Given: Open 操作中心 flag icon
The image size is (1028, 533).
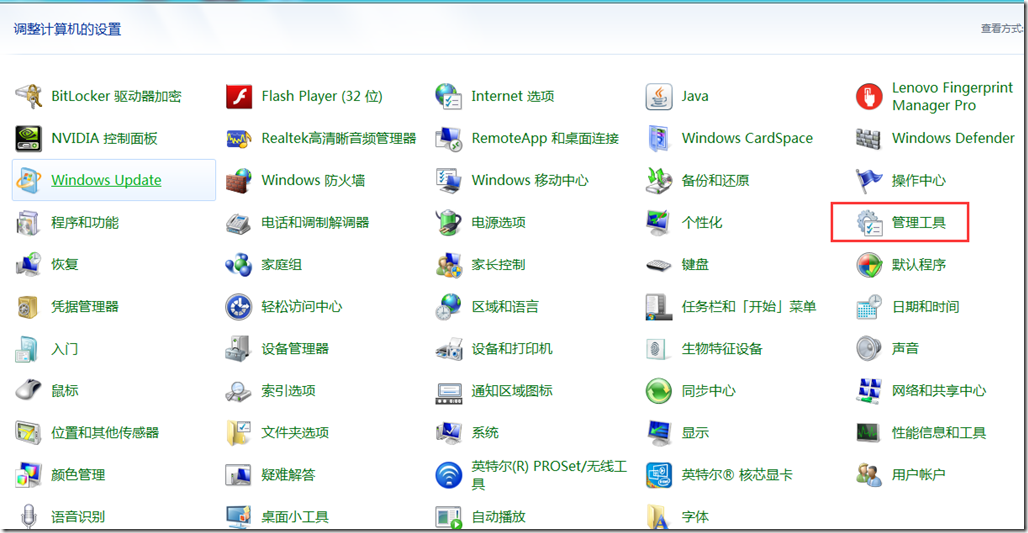Looking at the screenshot, I should [869, 180].
